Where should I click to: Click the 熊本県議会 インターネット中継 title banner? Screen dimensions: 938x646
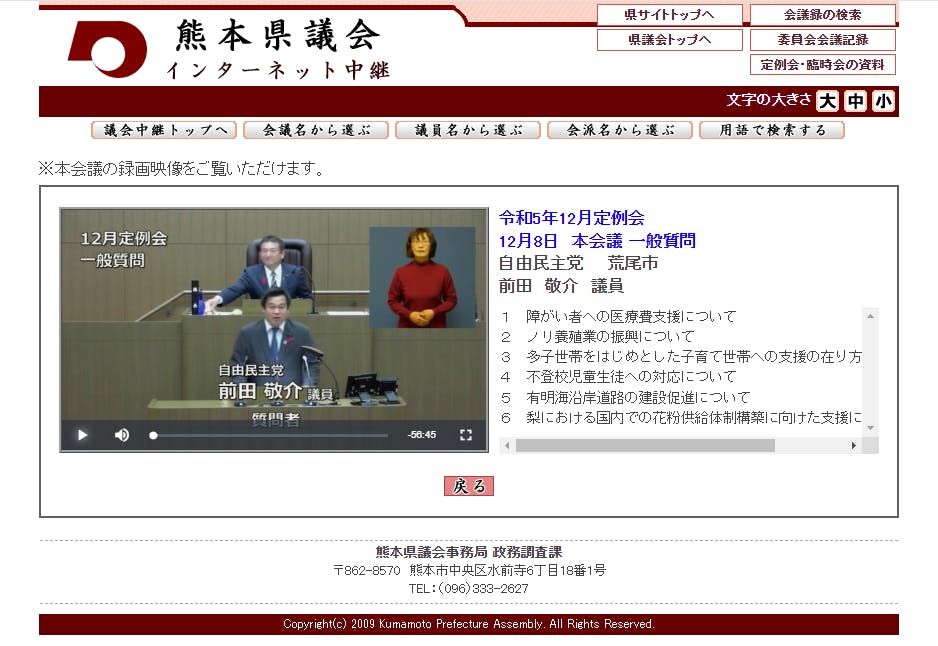(x=278, y=48)
